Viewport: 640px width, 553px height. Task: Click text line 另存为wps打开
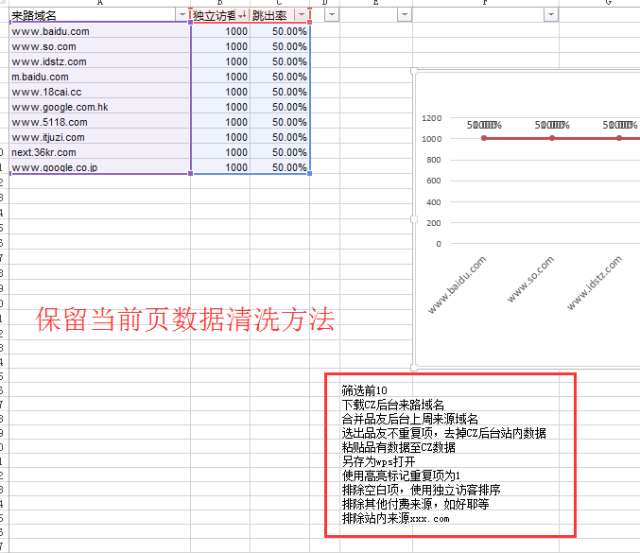378,462
